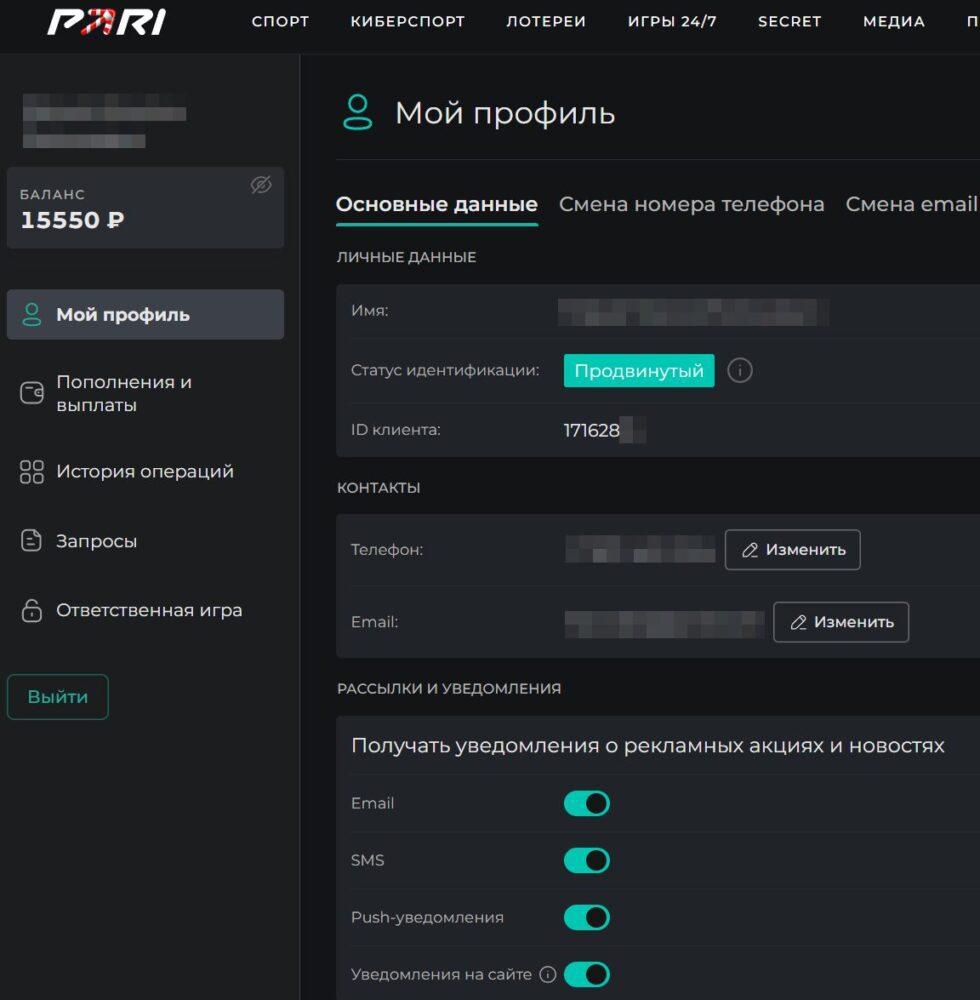
Task: Hide the balance with eye icon
Action: tap(261, 185)
